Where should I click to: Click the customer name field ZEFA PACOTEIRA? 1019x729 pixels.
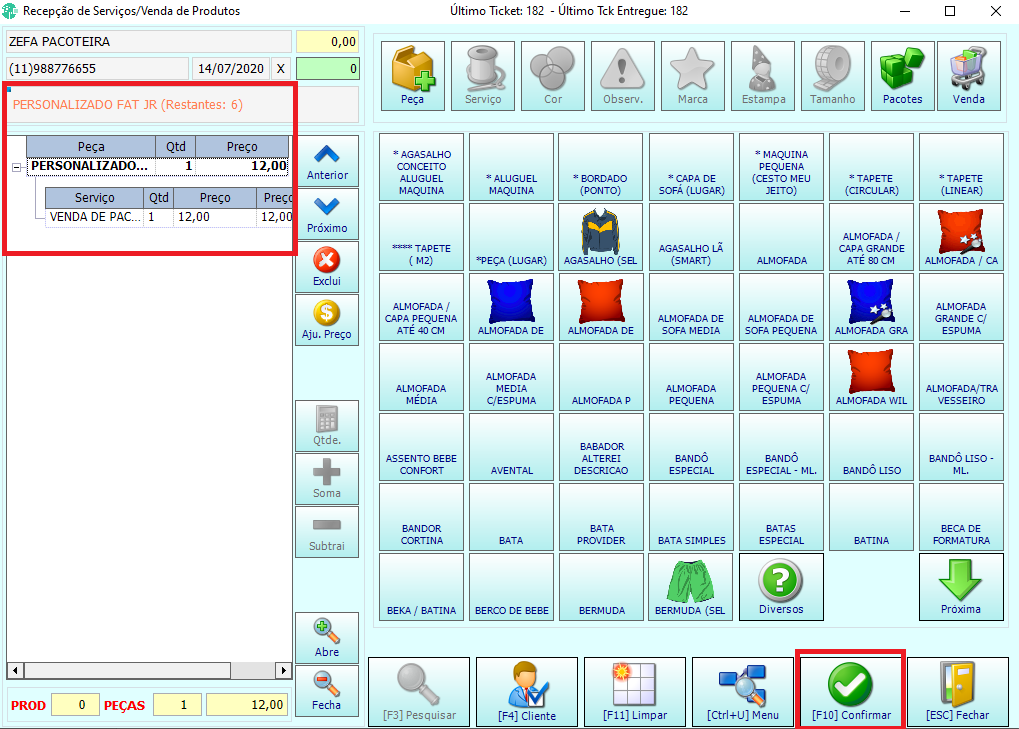[x=149, y=42]
